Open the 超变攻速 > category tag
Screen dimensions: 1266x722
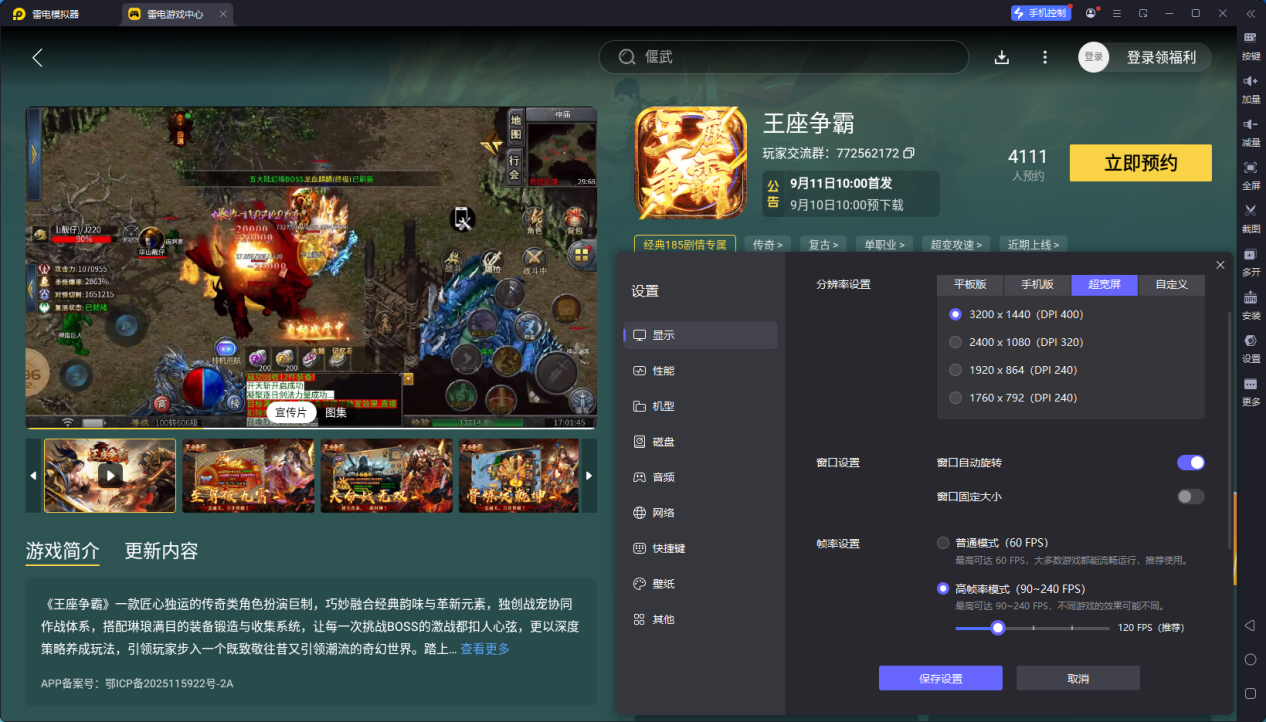tap(956, 244)
